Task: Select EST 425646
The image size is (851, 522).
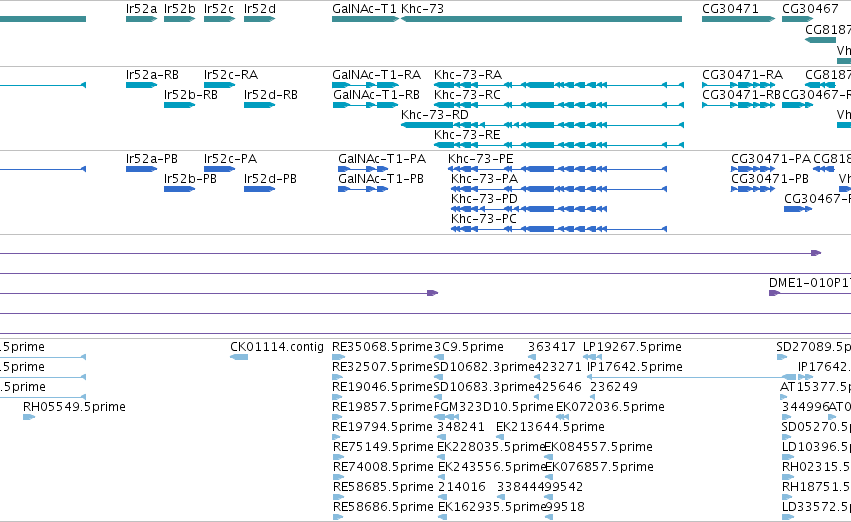Action: tap(537, 397)
